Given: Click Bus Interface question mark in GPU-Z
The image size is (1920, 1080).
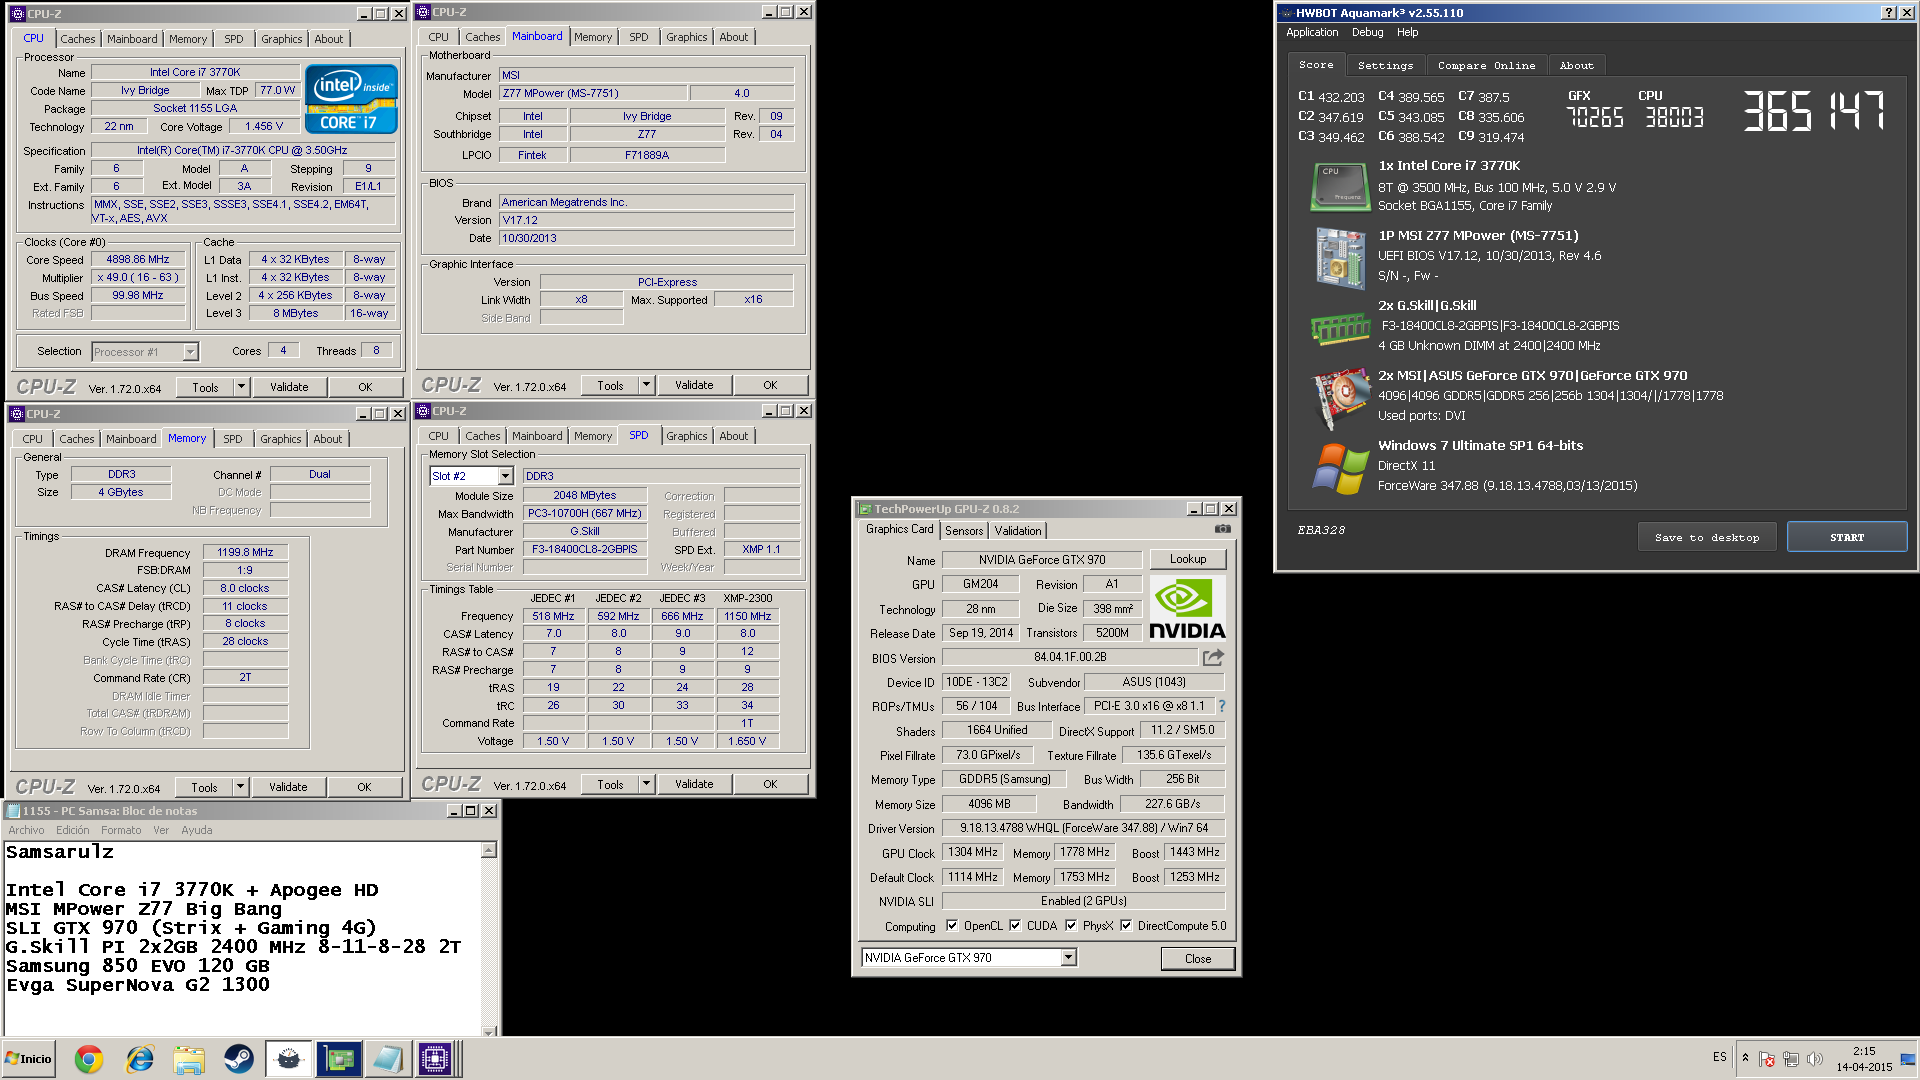Looking at the screenshot, I should click(1222, 706).
